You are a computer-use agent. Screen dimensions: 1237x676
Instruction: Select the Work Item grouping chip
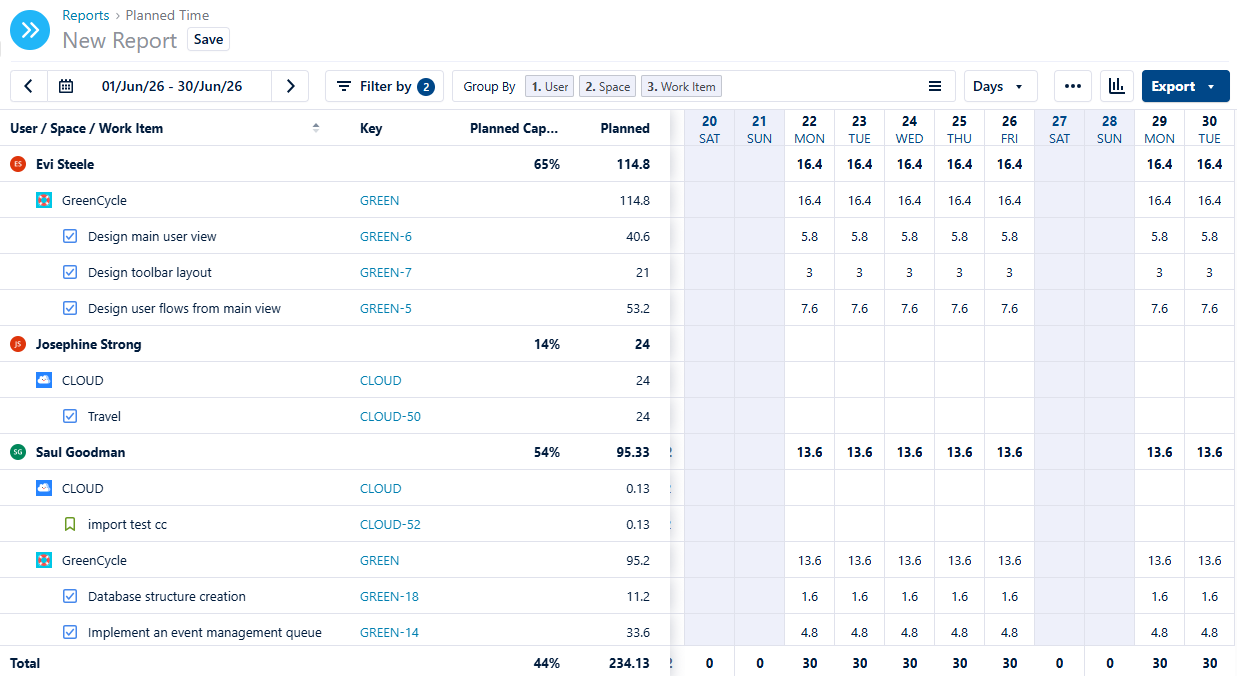point(681,86)
